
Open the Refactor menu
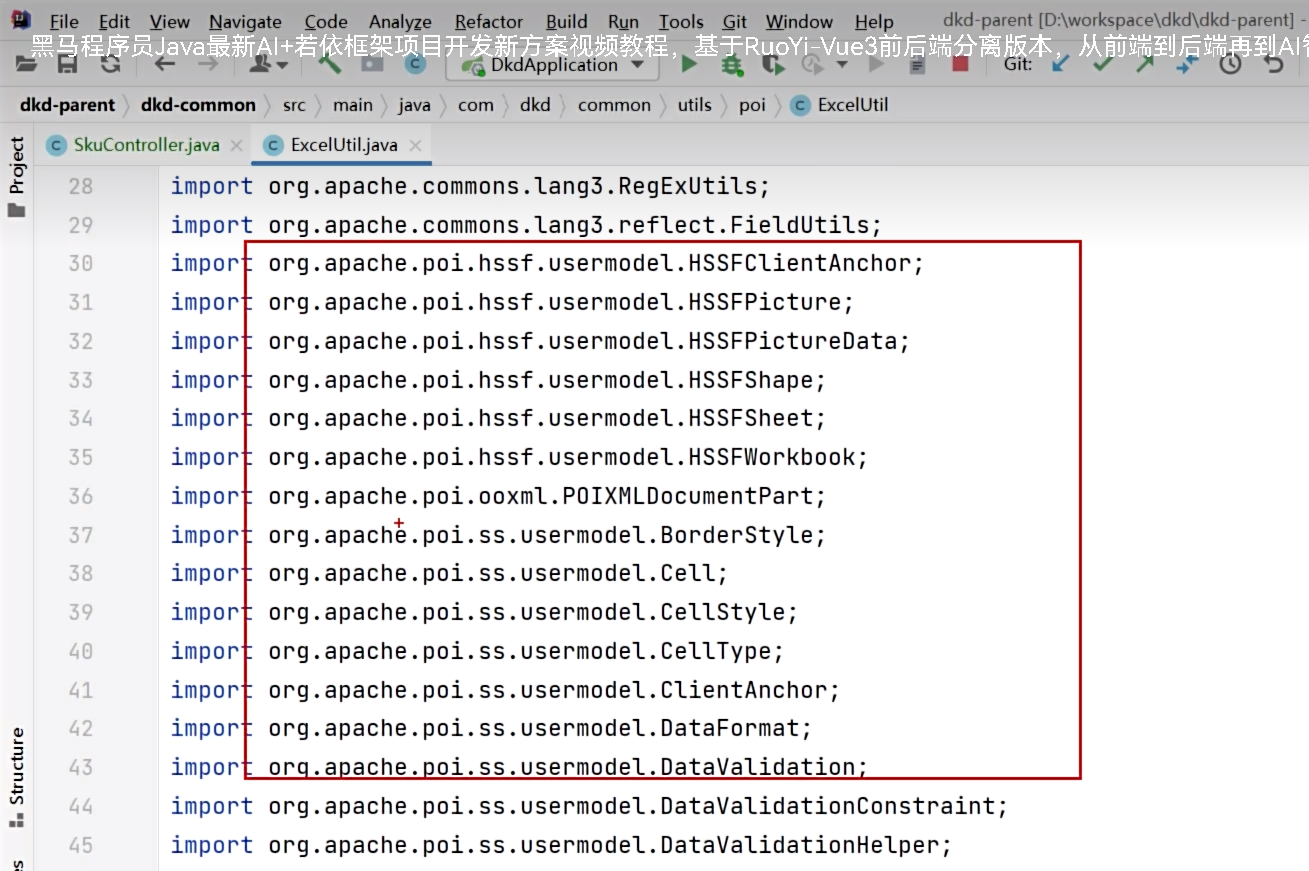click(489, 22)
